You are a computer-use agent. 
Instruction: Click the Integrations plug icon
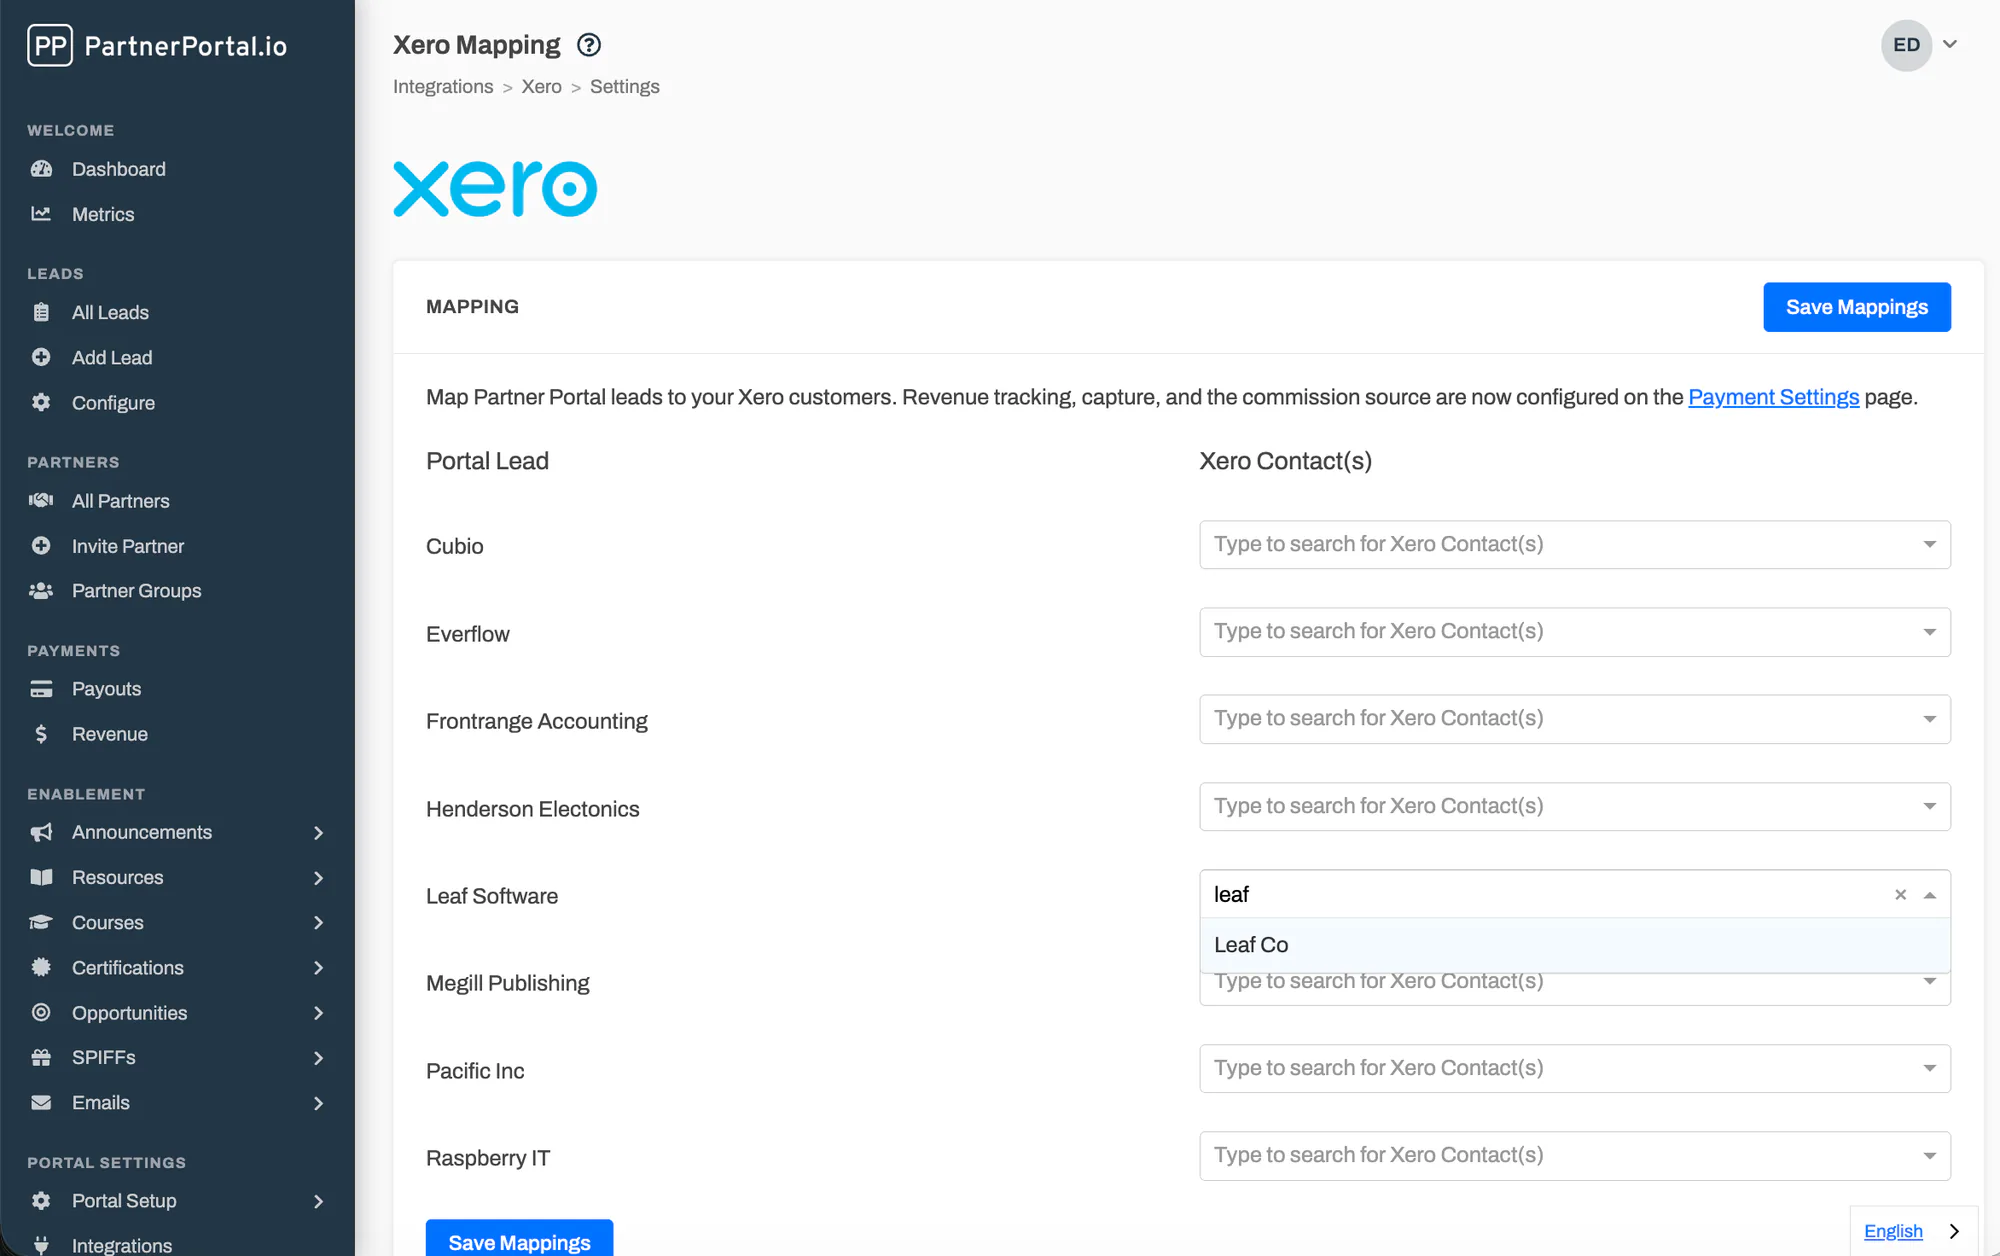pyautogui.click(x=41, y=1245)
